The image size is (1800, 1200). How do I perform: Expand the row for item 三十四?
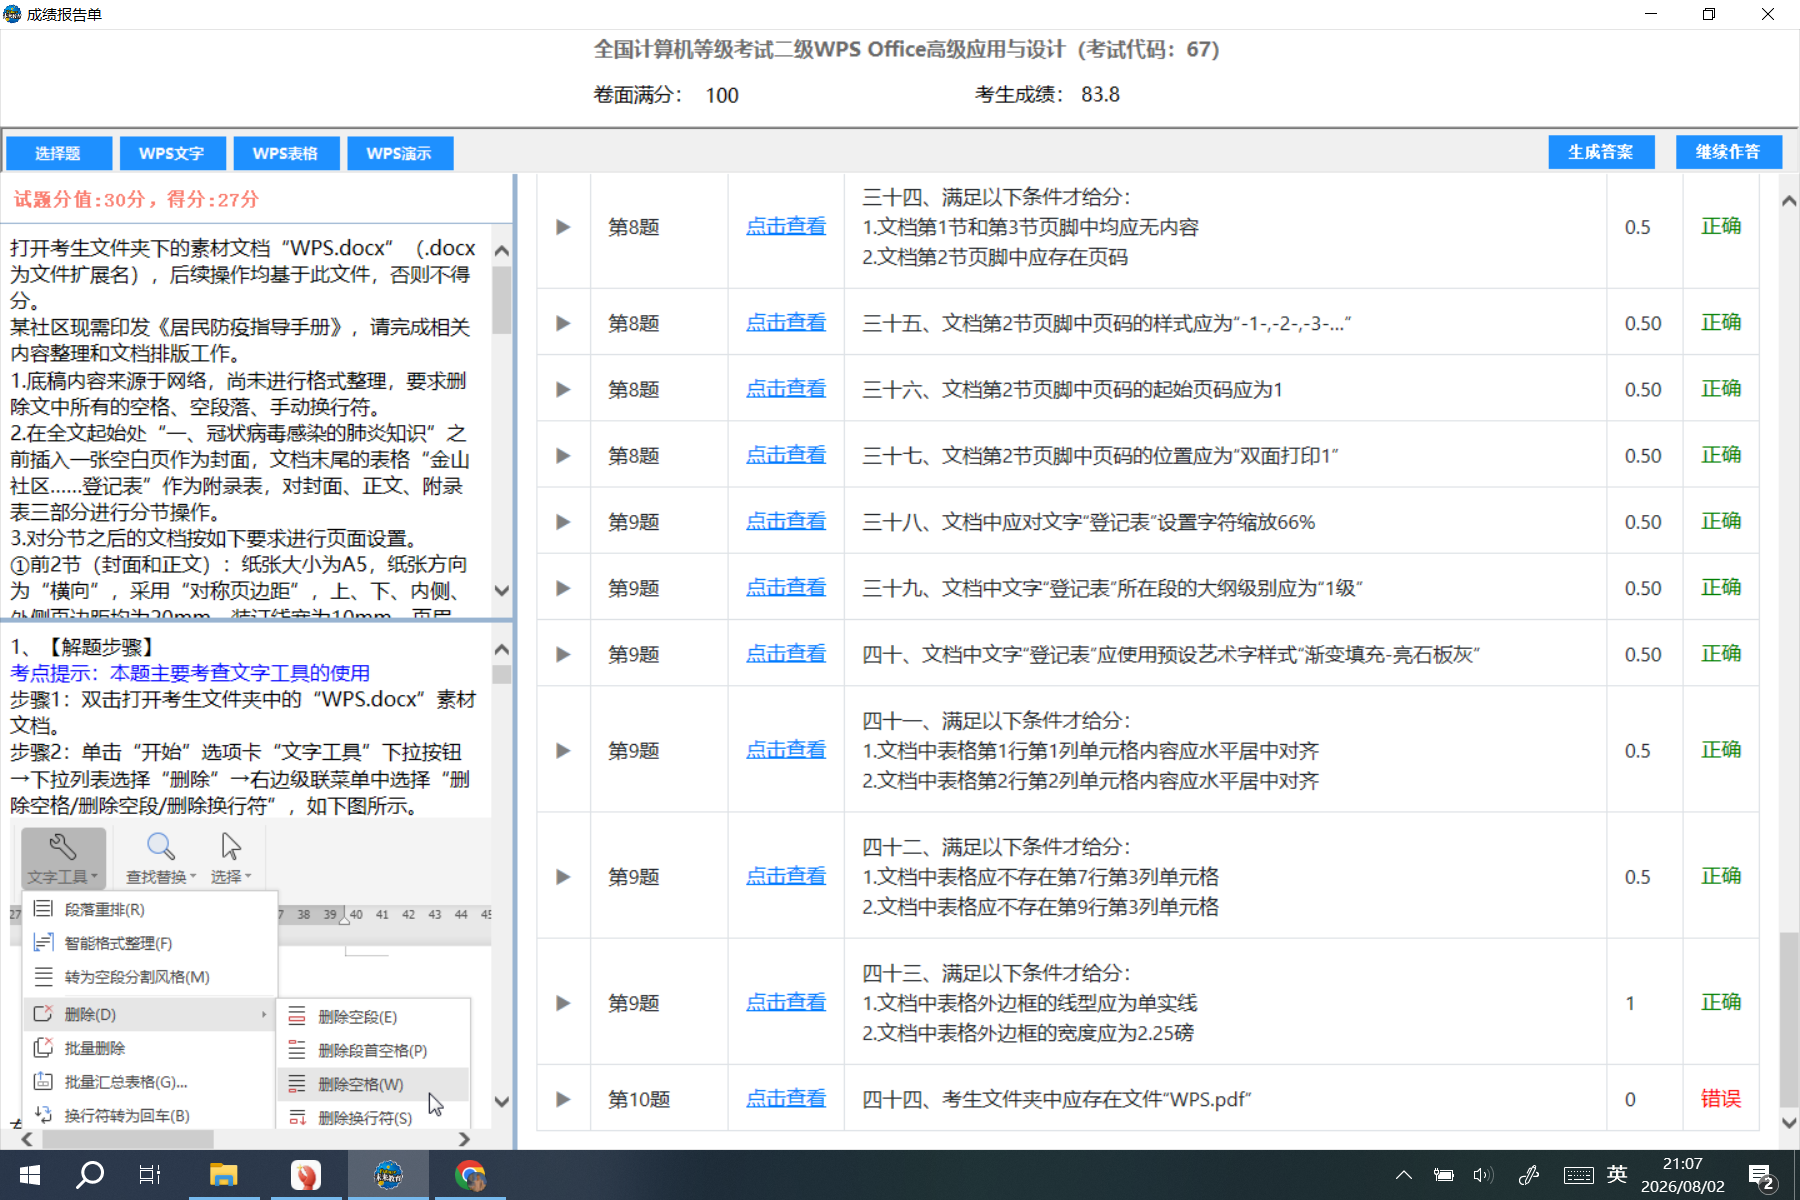(563, 227)
